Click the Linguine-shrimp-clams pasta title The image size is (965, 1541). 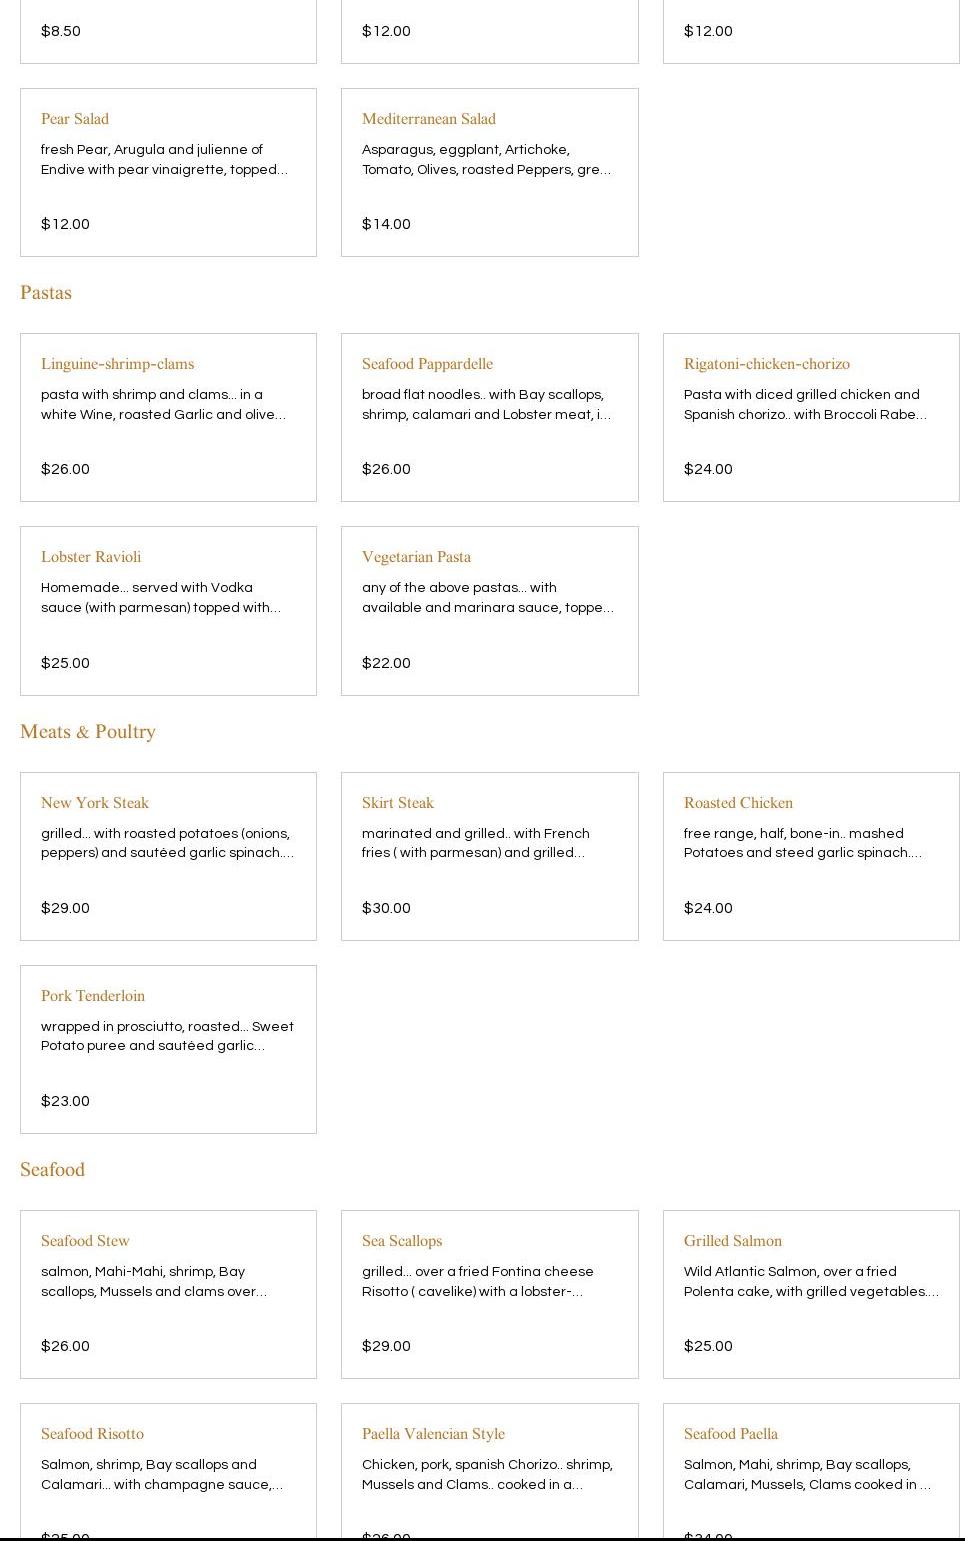[117, 364]
